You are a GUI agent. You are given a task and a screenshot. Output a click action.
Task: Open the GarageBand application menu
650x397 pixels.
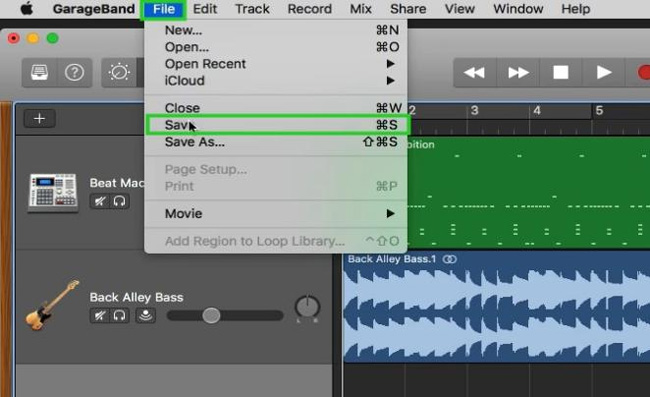coord(94,9)
